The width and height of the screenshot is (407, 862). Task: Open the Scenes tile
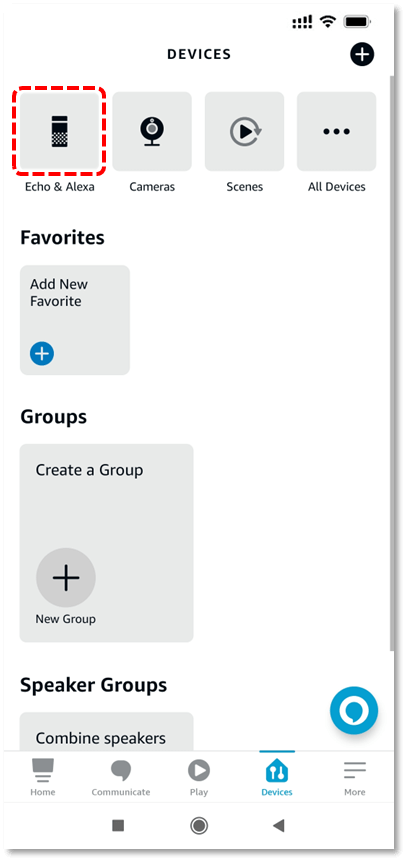[x=244, y=131]
